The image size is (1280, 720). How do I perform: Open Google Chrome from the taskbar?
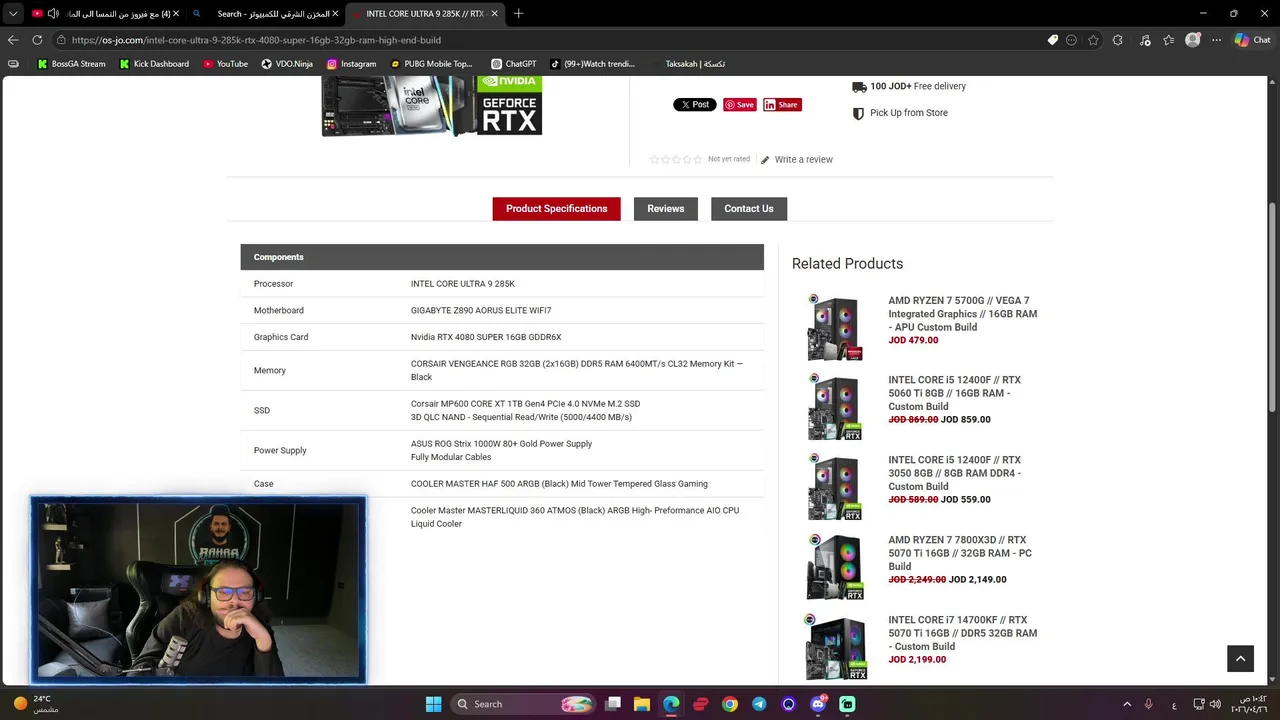pyautogui.click(x=730, y=704)
